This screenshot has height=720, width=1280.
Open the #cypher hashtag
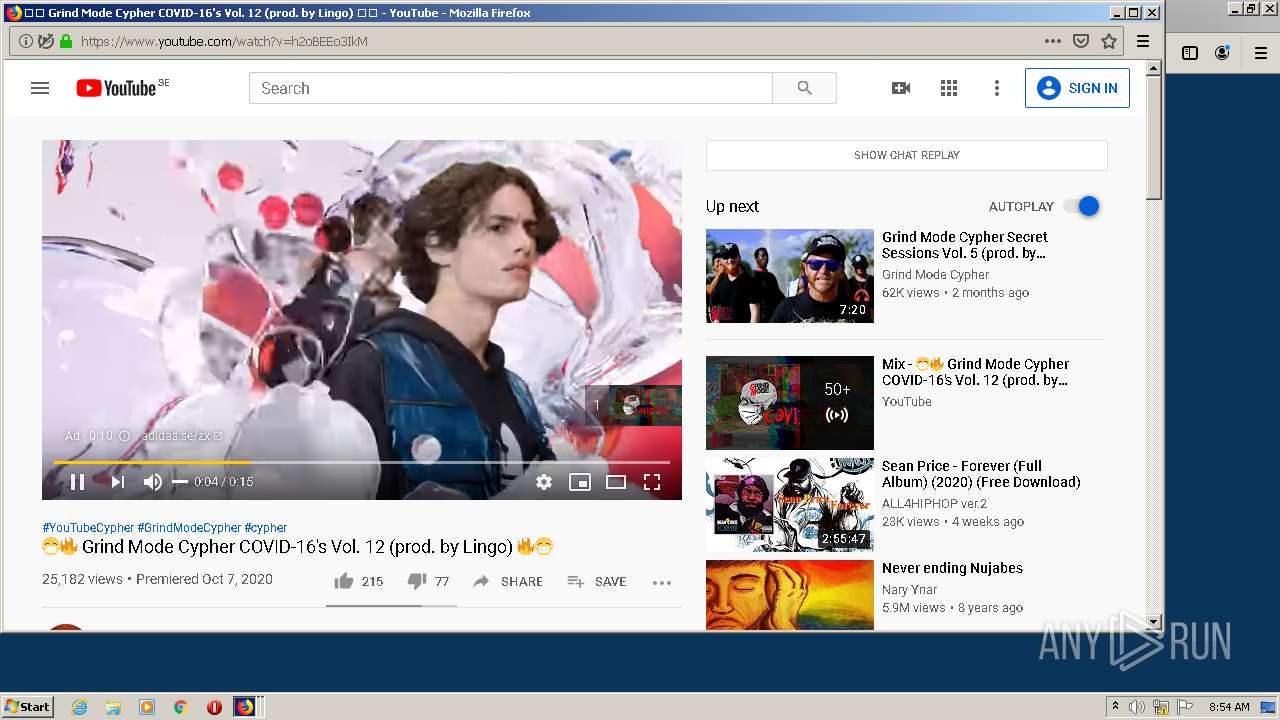265,527
